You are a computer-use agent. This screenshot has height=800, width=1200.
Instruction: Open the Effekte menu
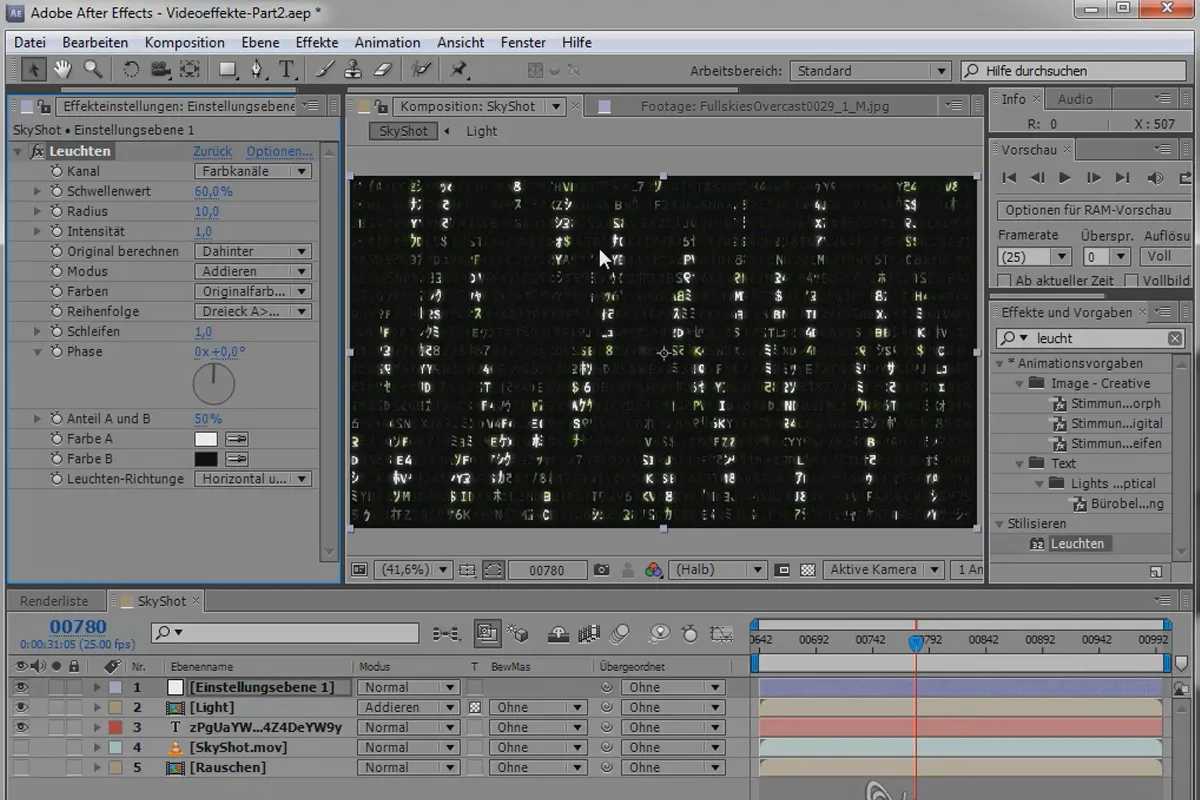(x=317, y=42)
